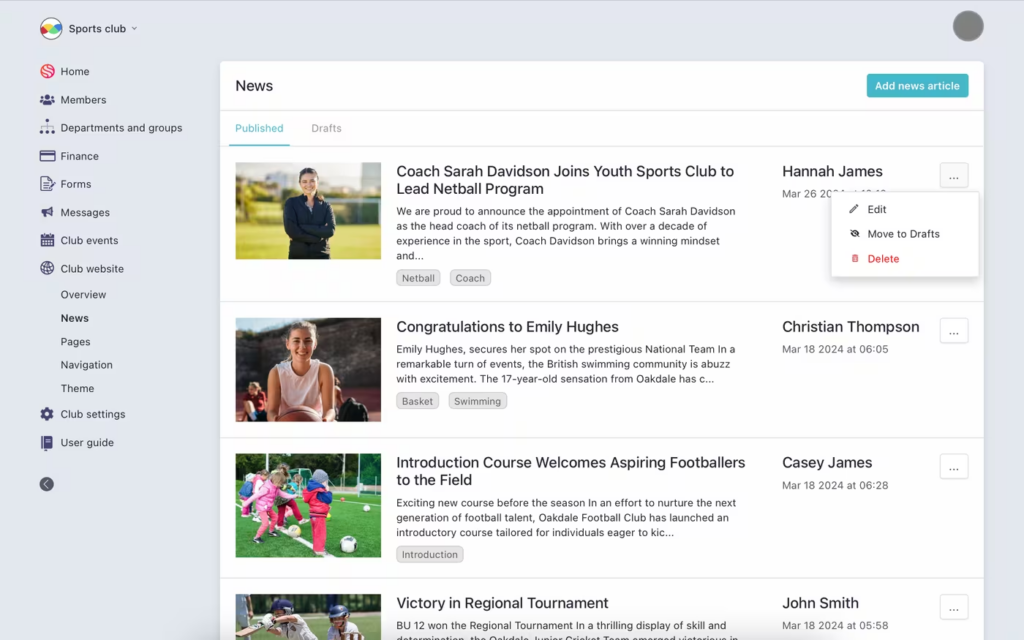This screenshot has width=1024, height=640.
Task: Open Overview under Club website
Action: (x=84, y=295)
